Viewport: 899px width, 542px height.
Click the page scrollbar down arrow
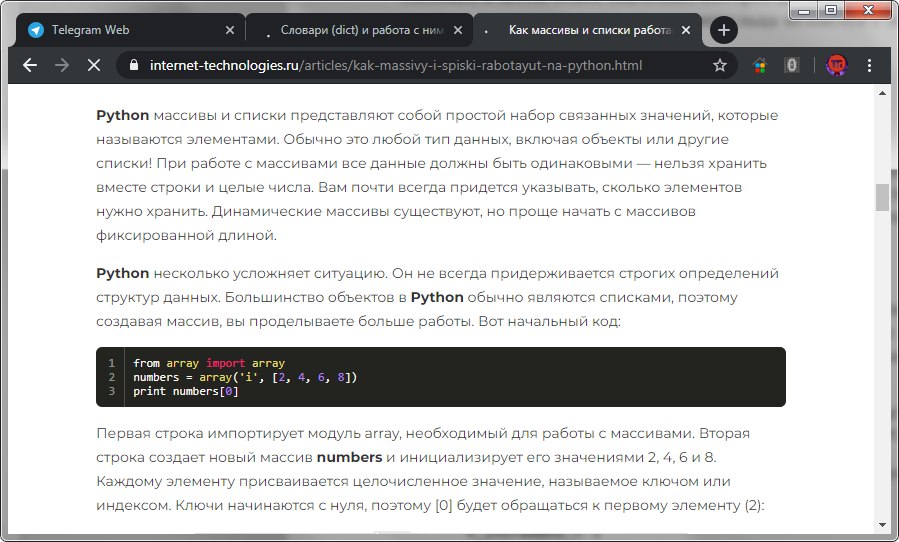pos(882,524)
